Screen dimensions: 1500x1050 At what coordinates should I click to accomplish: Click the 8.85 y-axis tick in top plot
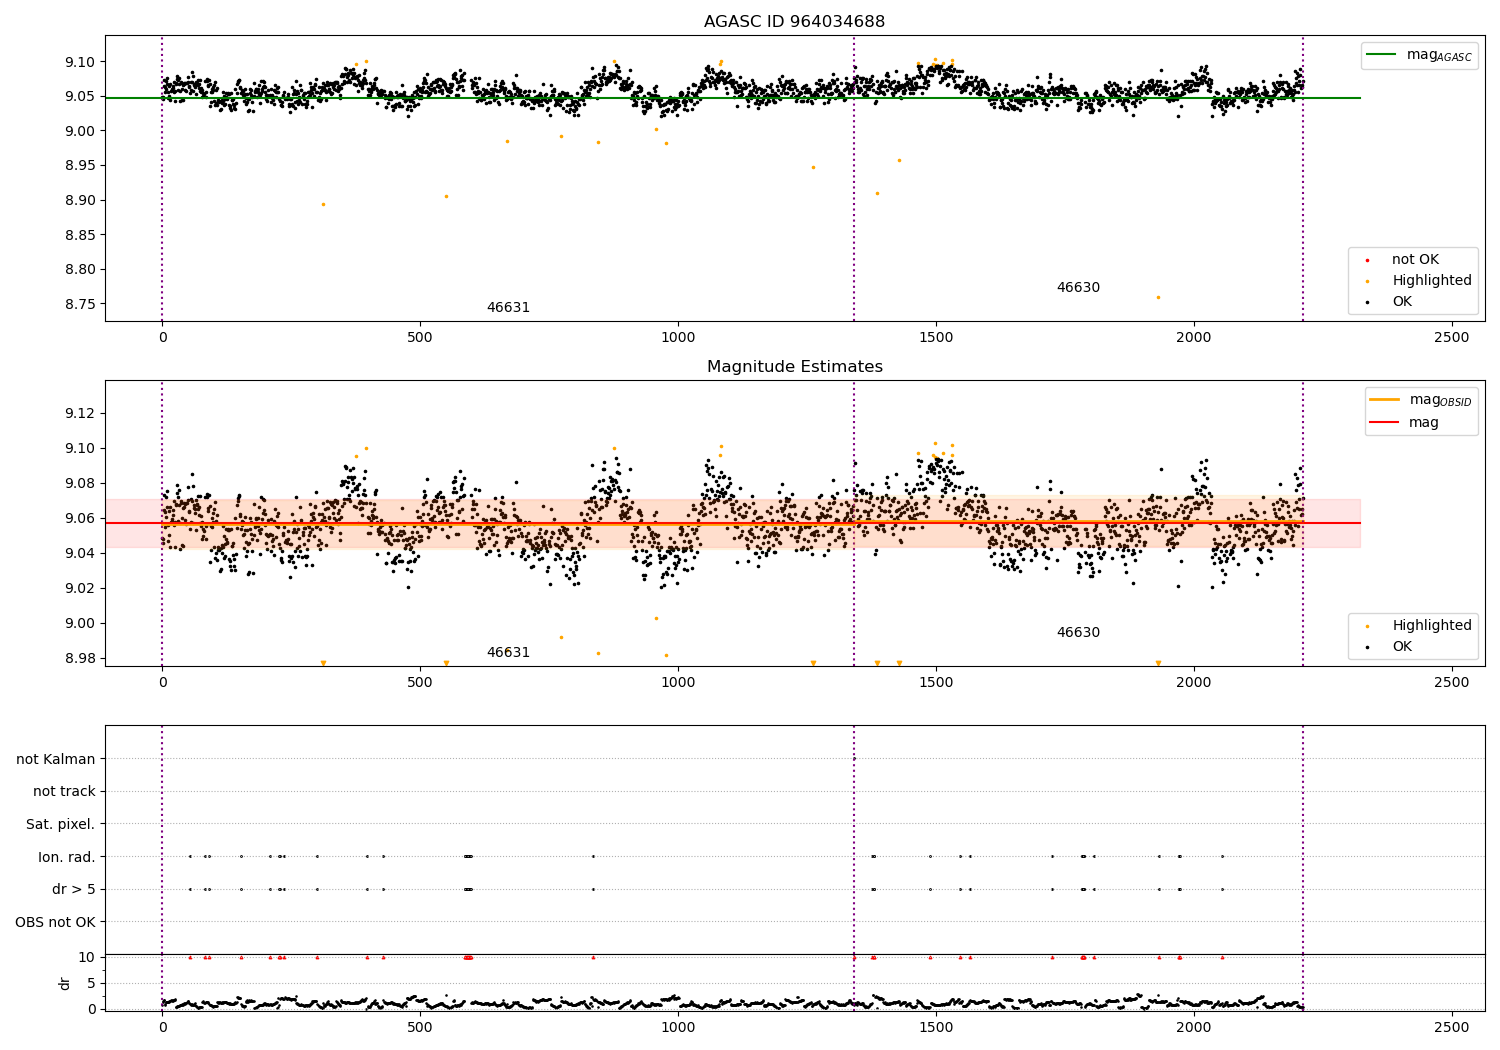tap(80, 236)
